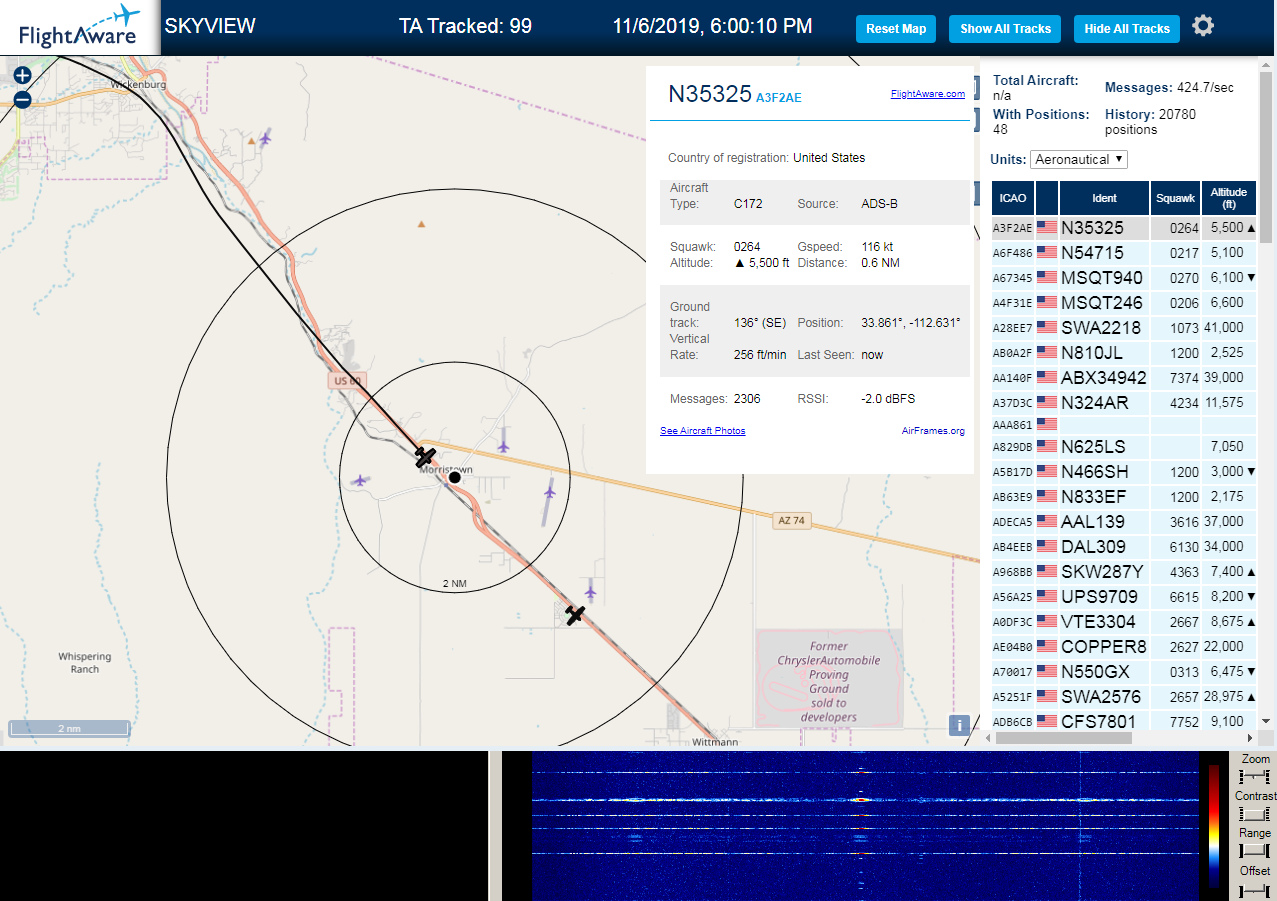Select UPS9709 row in aircraft table
The width and height of the screenshot is (1277, 901).
pyautogui.click(x=1124, y=596)
